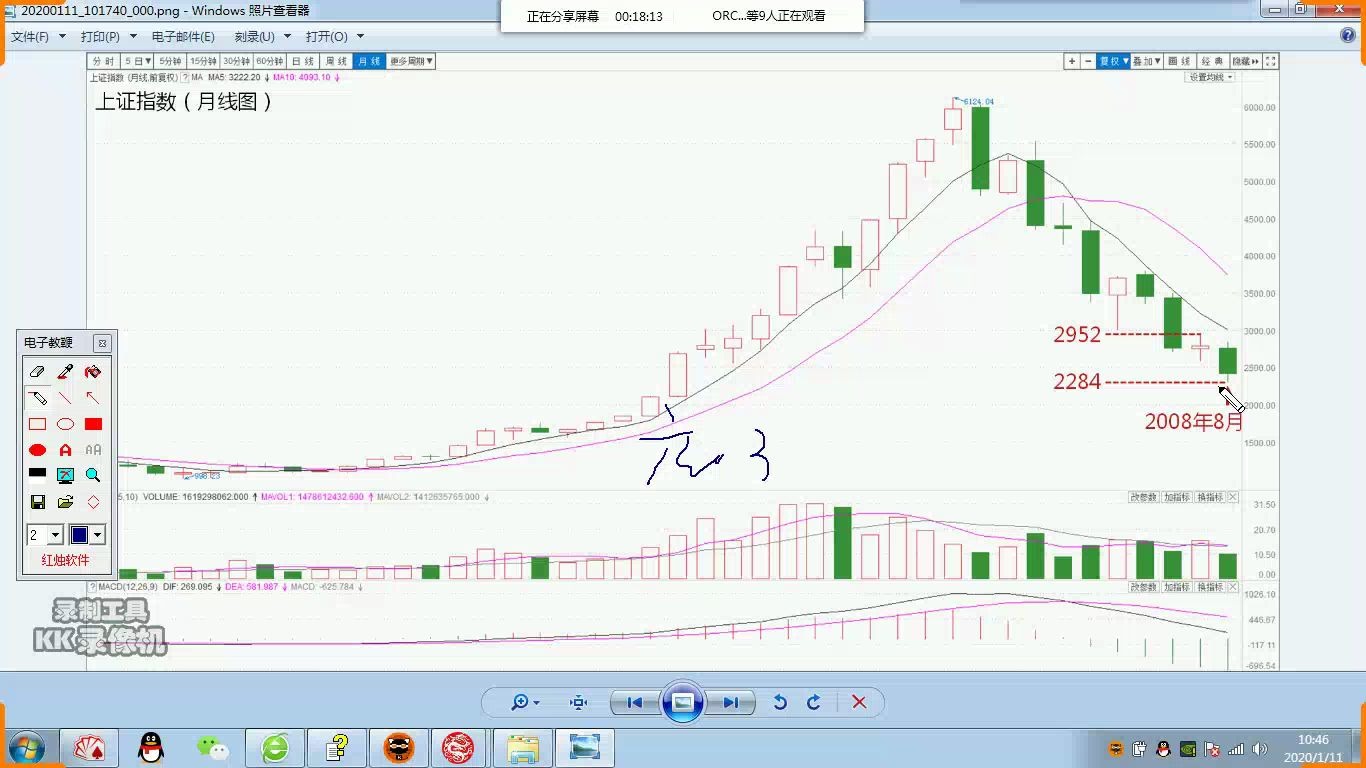Image resolution: width=1366 pixels, height=768 pixels.
Task: Open file with the folder icon in 电子教鞭
Action: coord(66,502)
